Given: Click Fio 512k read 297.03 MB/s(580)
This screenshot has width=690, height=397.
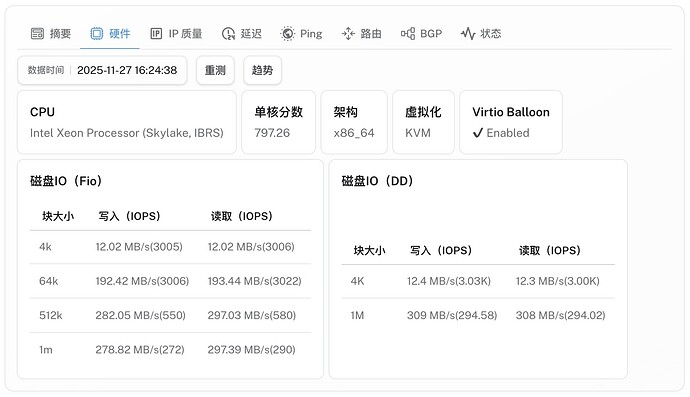Looking at the screenshot, I should 252,315.
